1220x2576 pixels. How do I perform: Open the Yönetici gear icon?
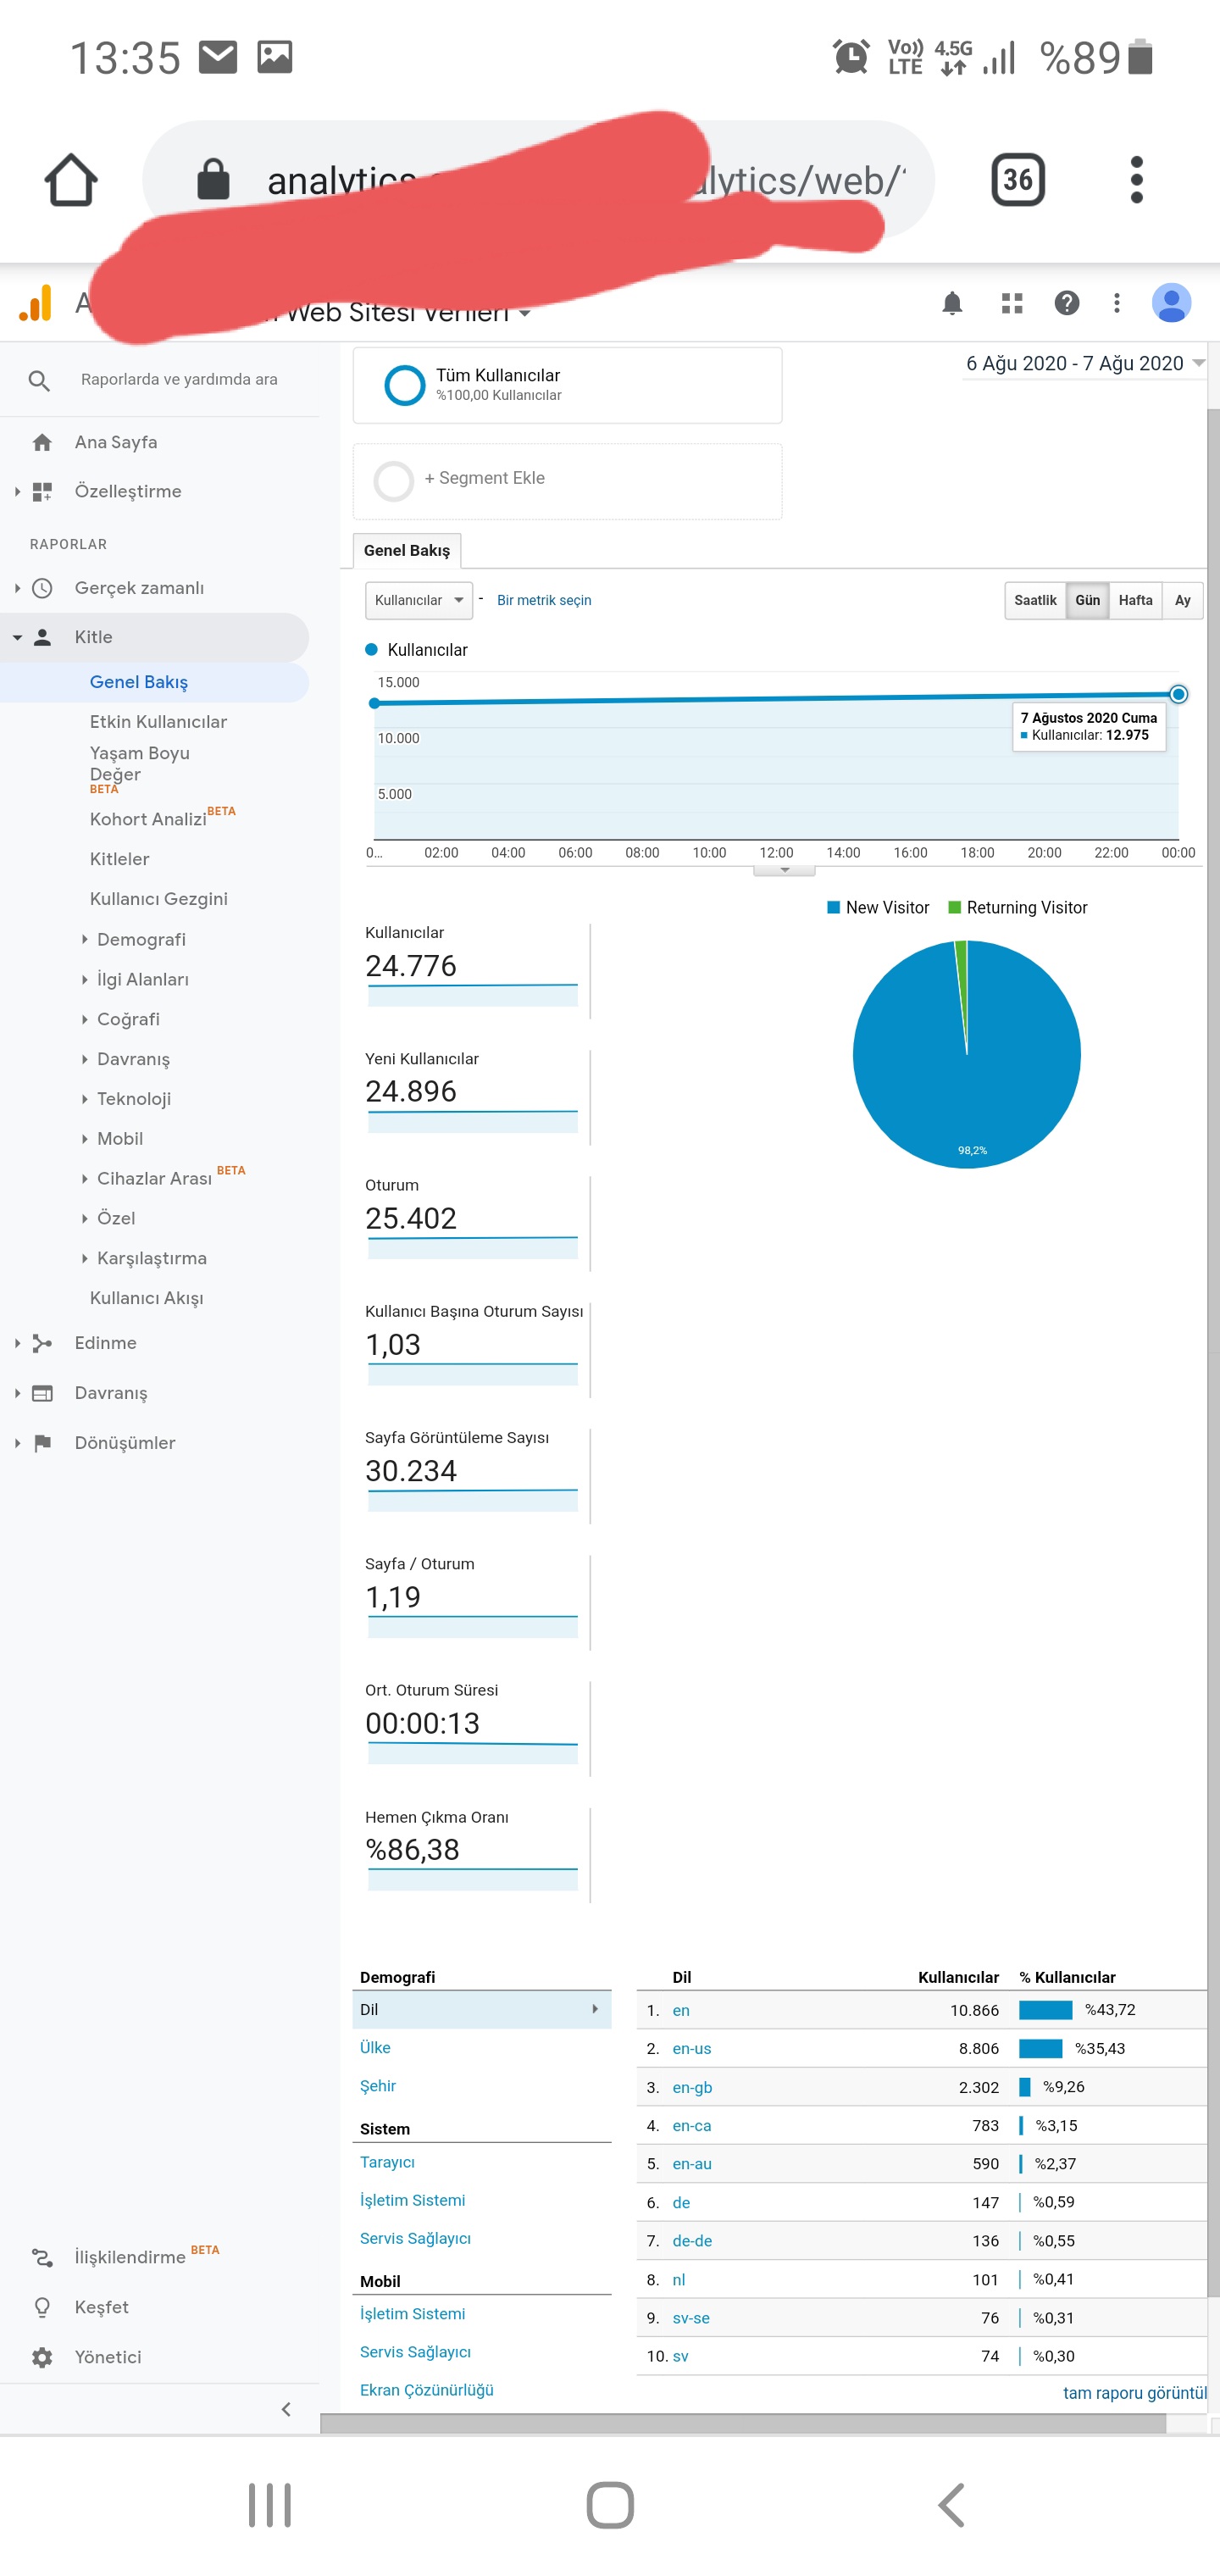click(42, 2356)
